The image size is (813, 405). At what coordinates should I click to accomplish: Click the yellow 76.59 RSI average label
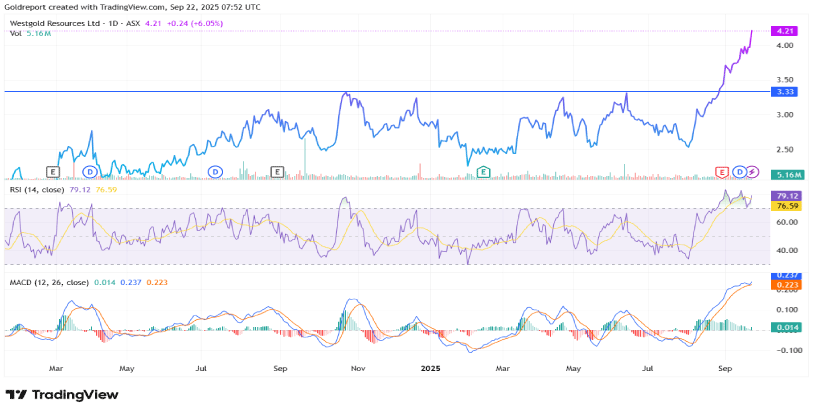(x=784, y=205)
